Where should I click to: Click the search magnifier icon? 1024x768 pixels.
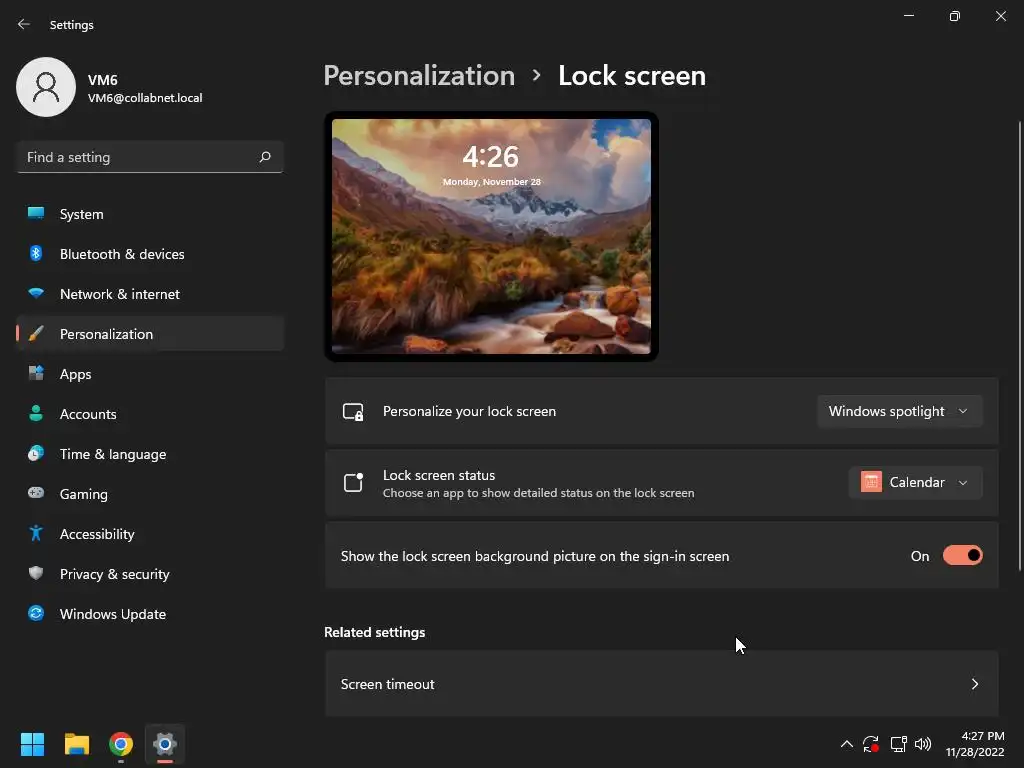point(264,157)
